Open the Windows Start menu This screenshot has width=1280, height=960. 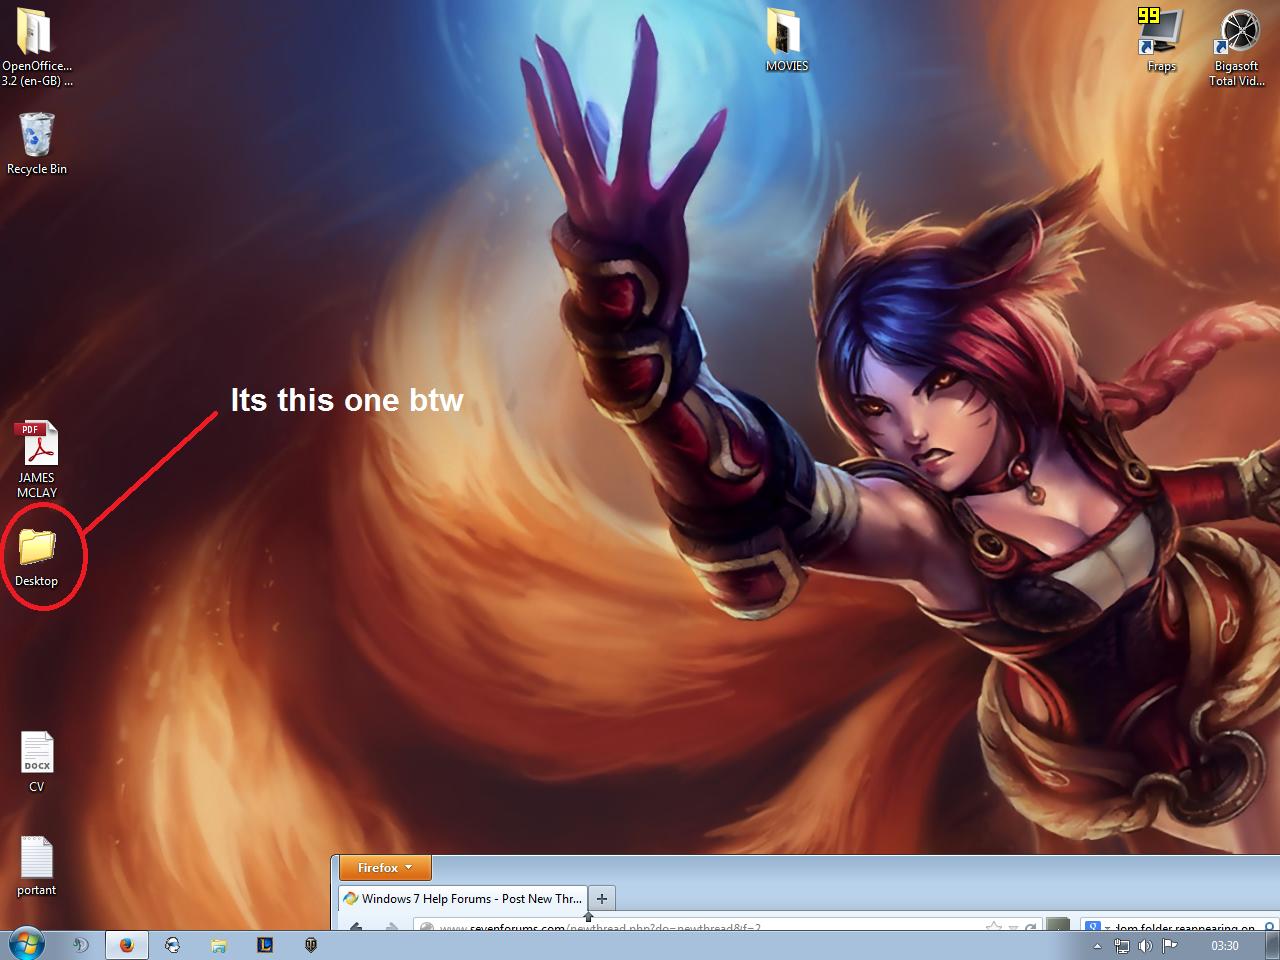(26, 944)
